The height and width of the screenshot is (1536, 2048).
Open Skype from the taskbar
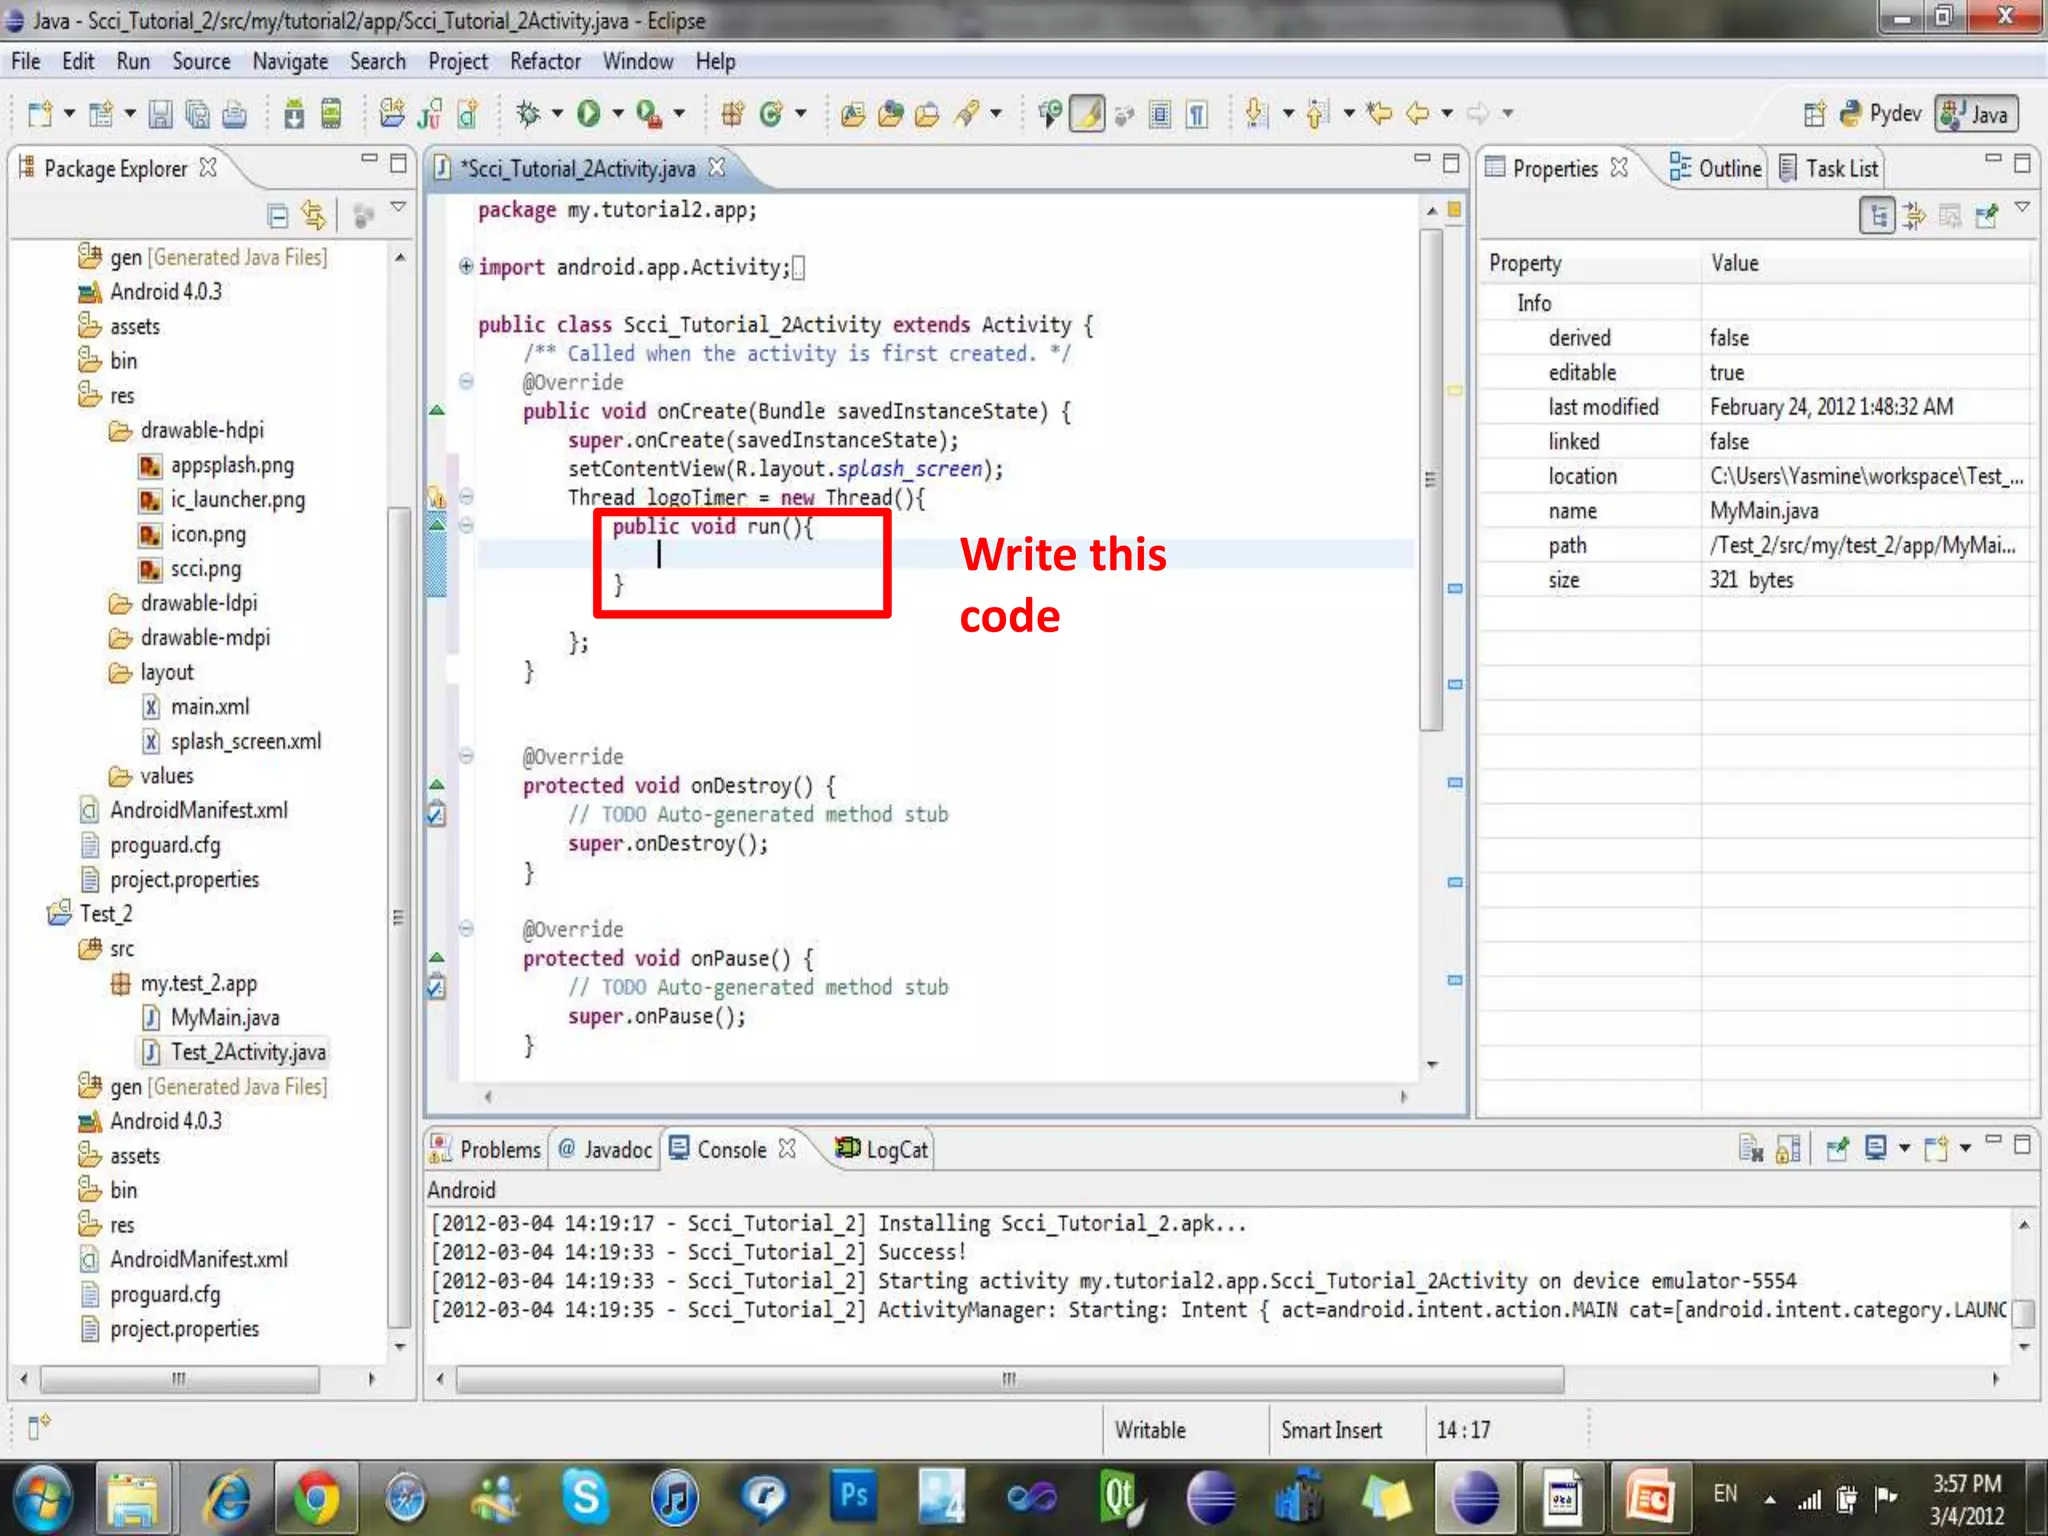pos(585,1497)
